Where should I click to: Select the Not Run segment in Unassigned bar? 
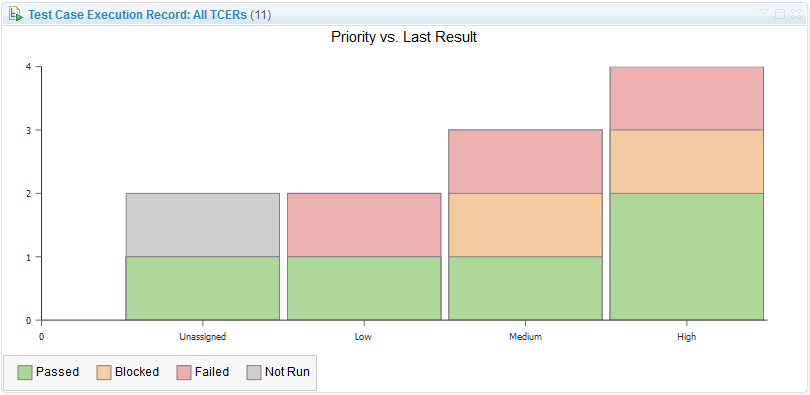point(202,225)
